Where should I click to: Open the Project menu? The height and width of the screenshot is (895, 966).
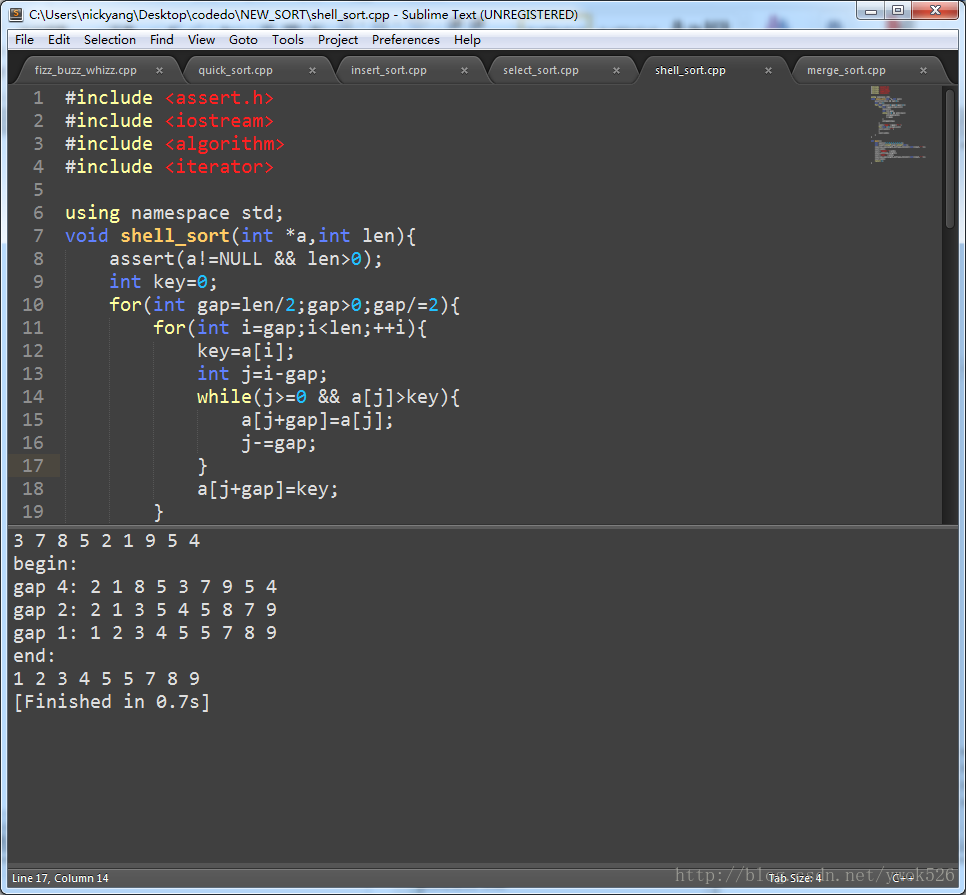tap(338, 40)
